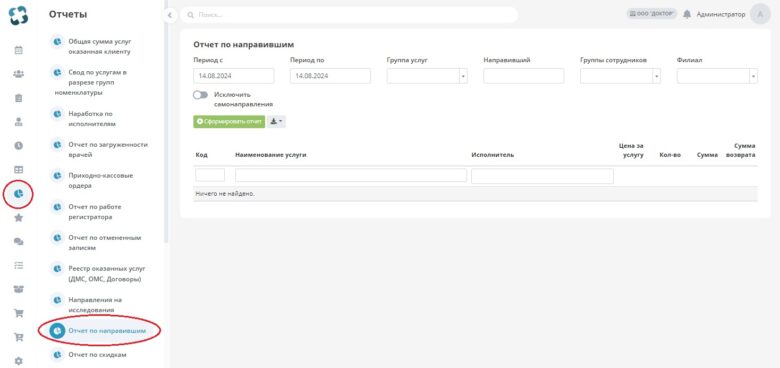Focus the Направивший input field
Image resolution: width=780 pixels, height=368 pixels.
coord(524,76)
